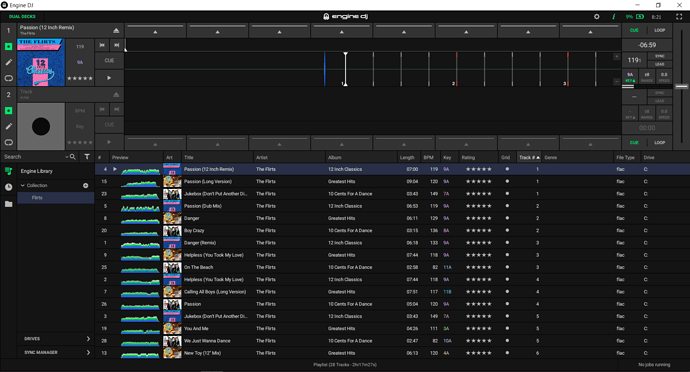Click deck 1 SPEED 0.0 readout
This screenshot has height=372, width=690.
(x=664, y=77)
